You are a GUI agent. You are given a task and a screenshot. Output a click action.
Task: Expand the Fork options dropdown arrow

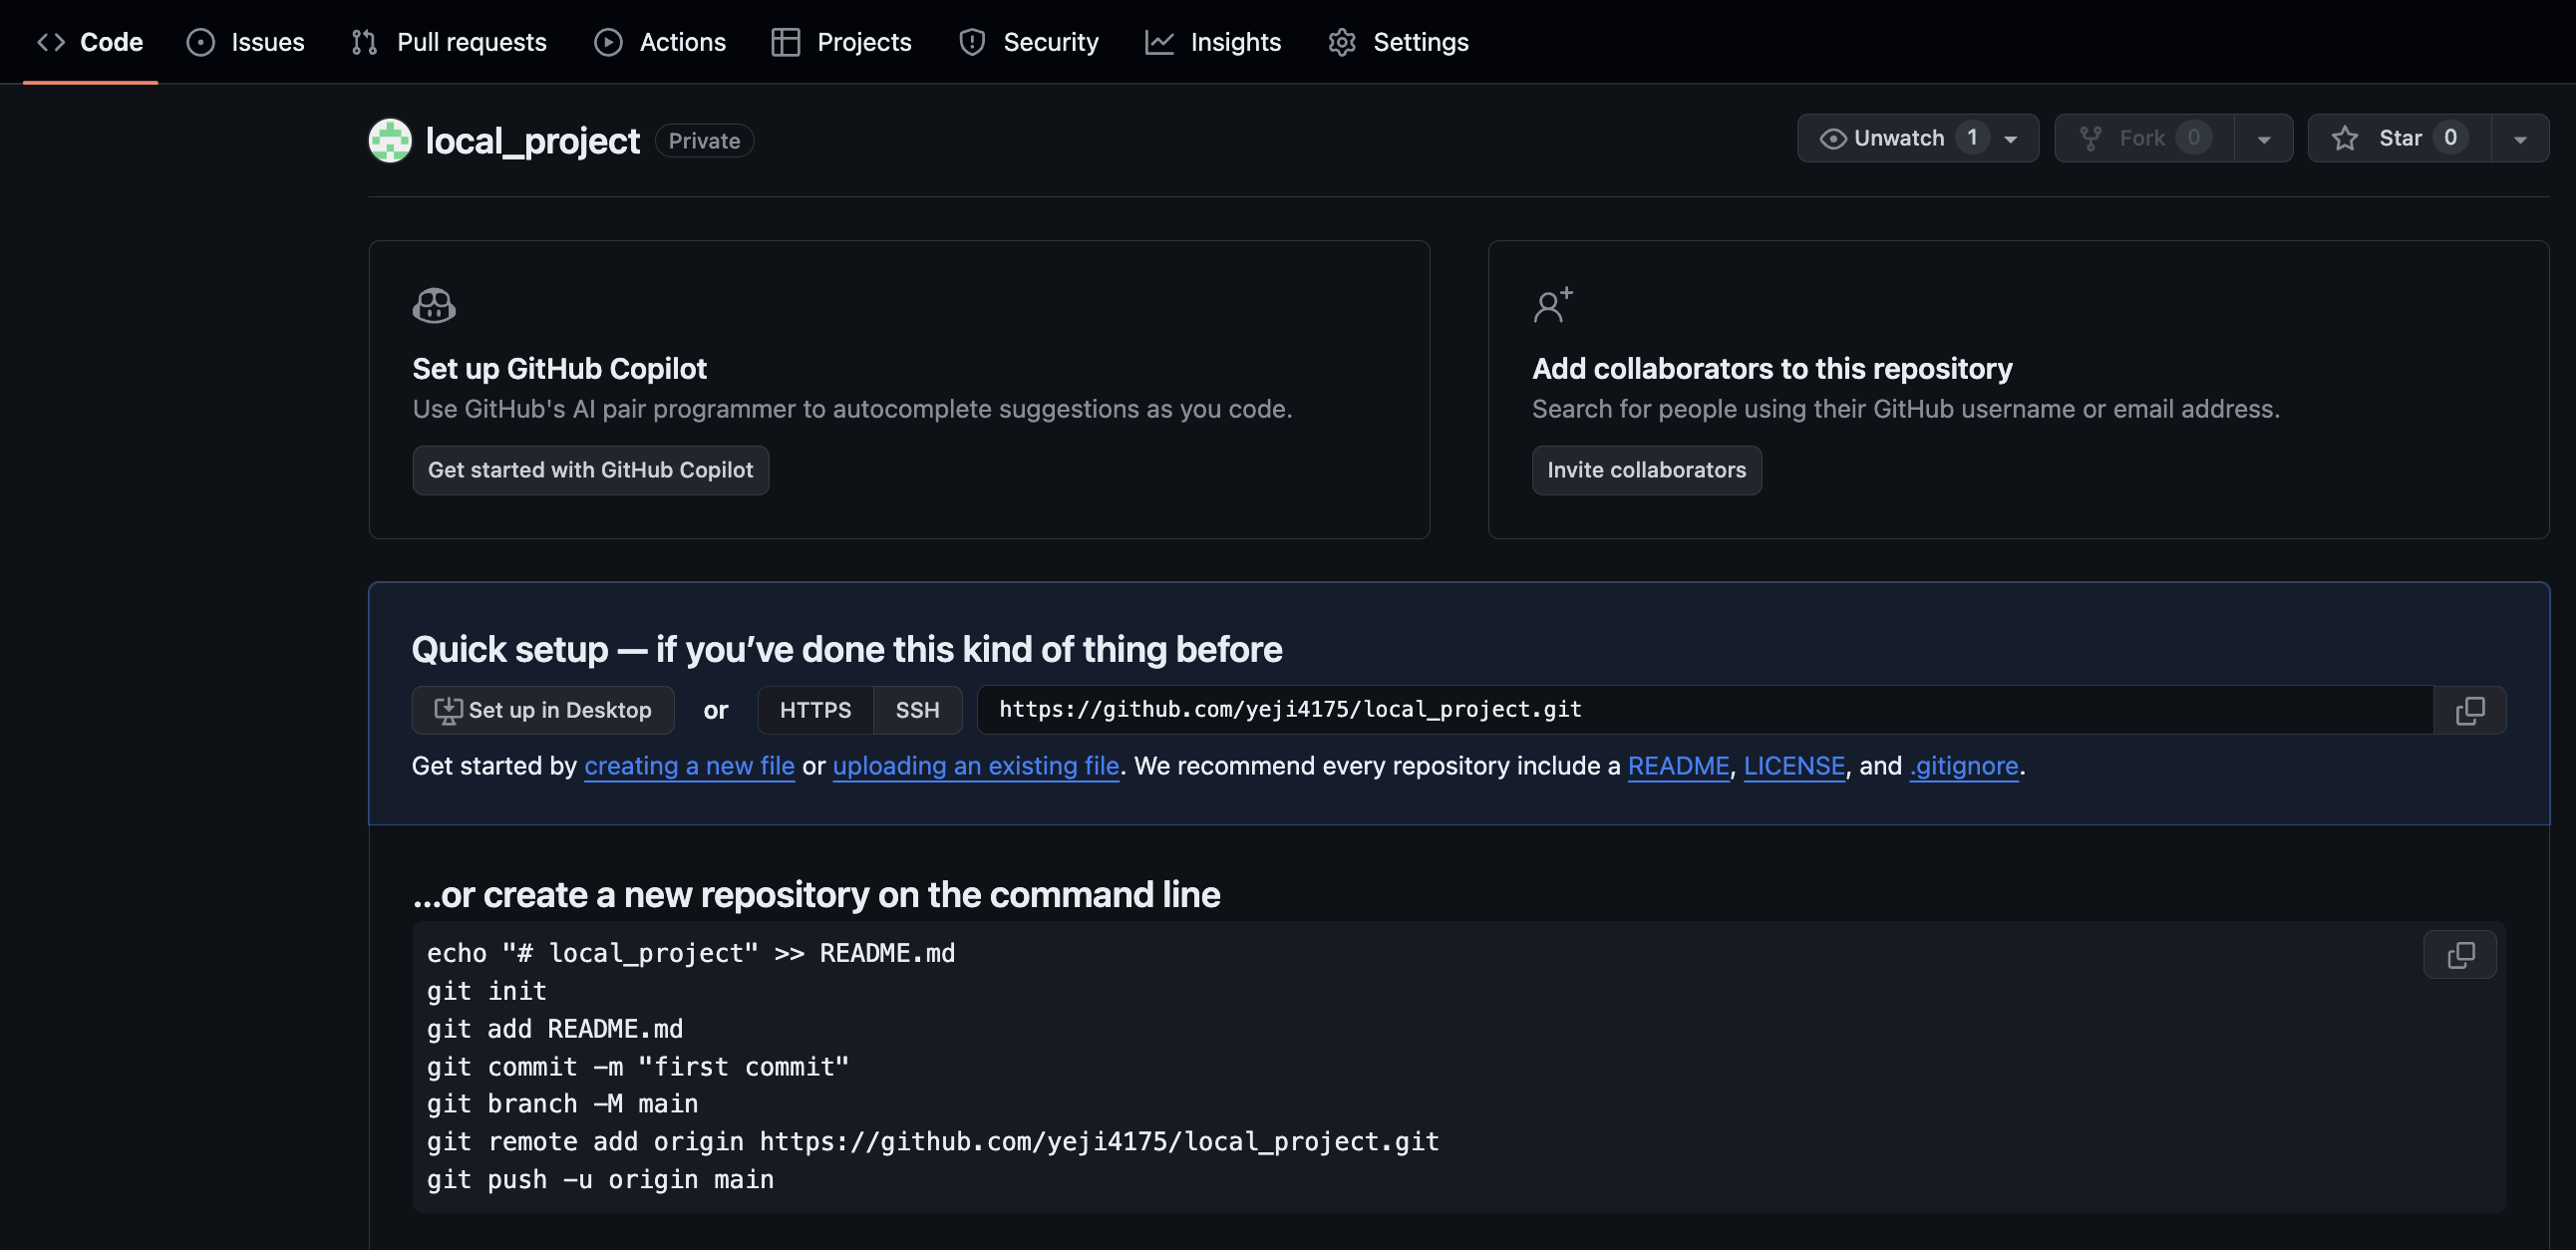(2264, 139)
